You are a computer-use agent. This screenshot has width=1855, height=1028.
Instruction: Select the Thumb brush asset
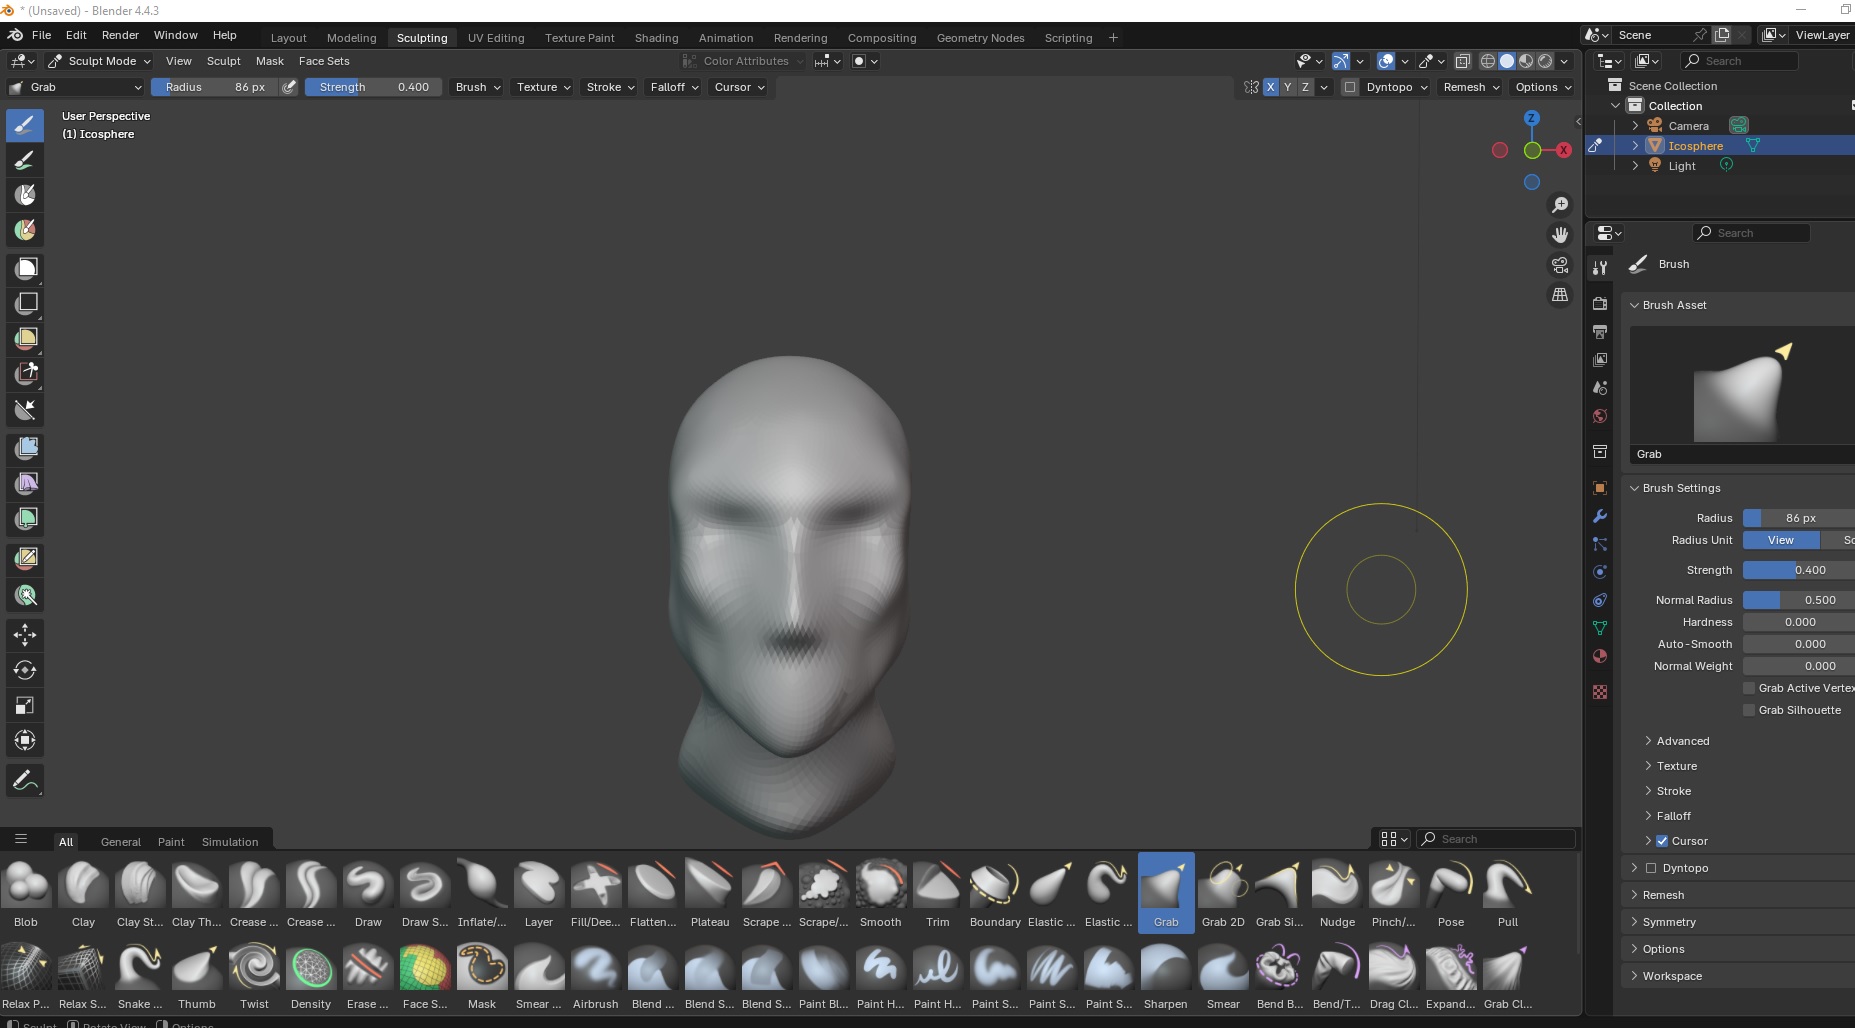click(x=197, y=975)
